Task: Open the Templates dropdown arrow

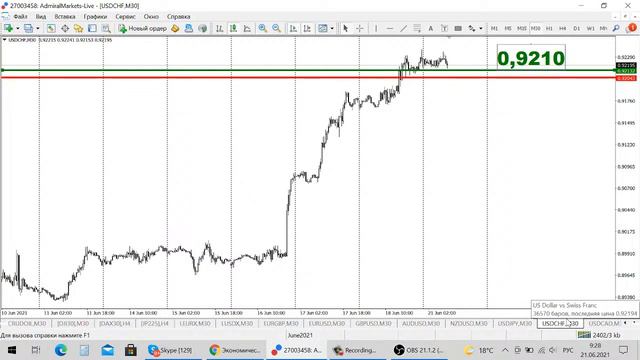Action: click(x=332, y=28)
